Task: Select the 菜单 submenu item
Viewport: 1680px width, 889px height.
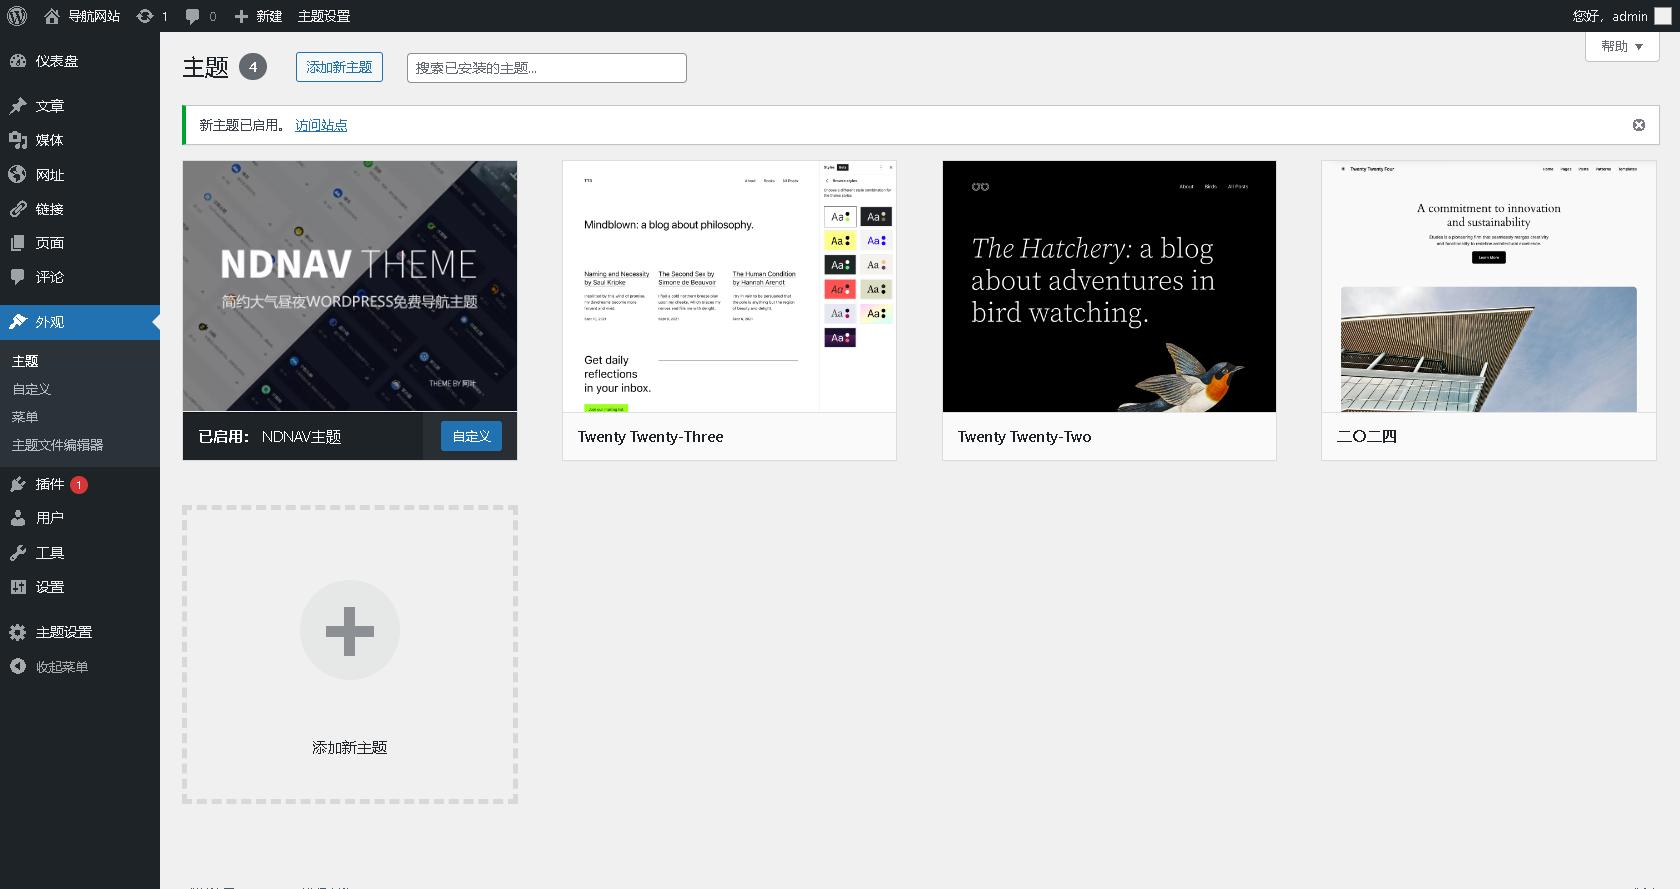Action: [25, 417]
